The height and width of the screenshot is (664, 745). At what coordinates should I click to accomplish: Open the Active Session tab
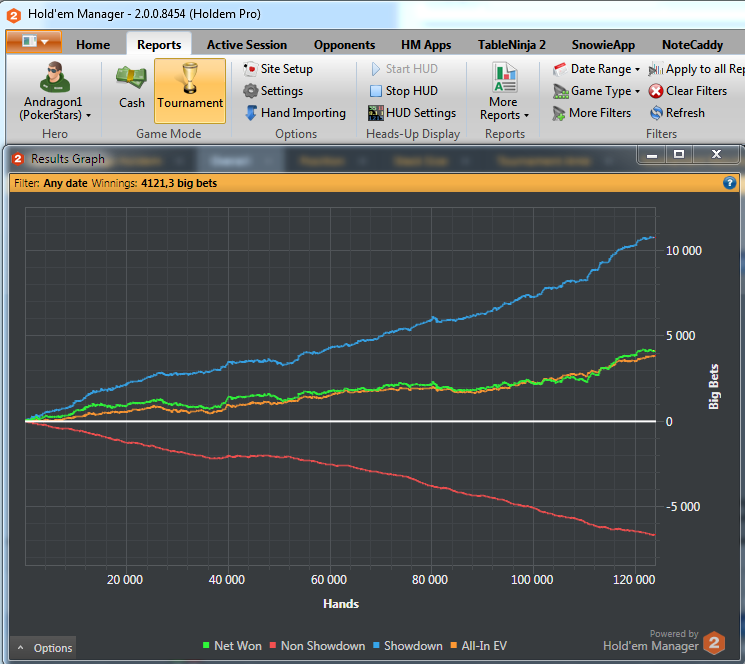pos(247,45)
